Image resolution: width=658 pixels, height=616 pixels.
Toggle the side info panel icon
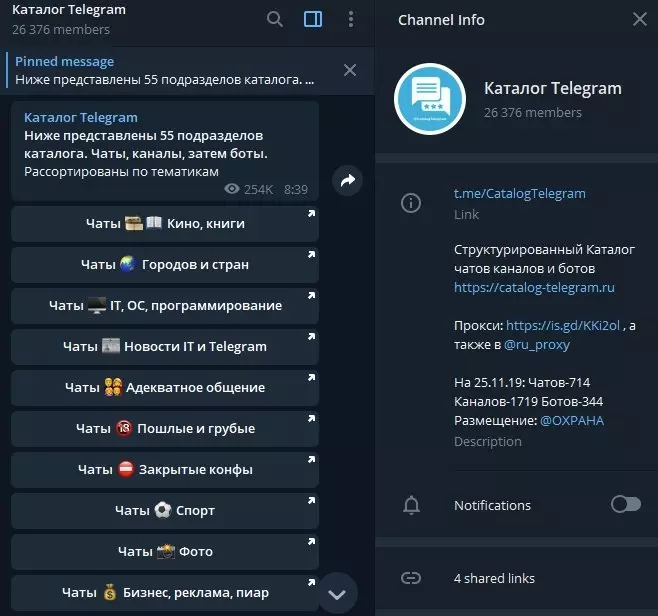click(x=313, y=19)
